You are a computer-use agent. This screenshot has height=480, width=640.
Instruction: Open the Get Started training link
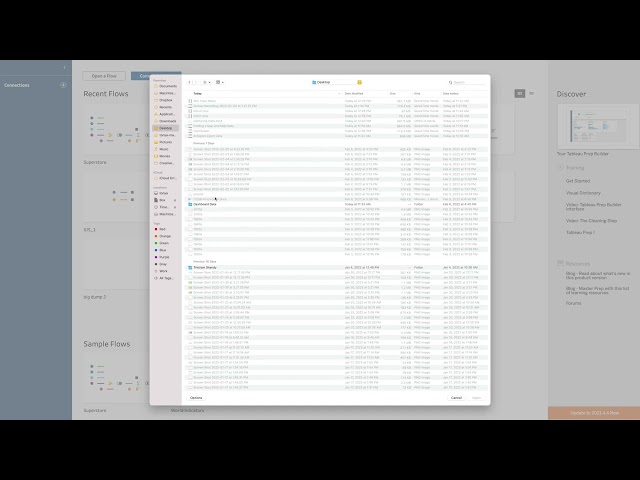coord(578,181)
